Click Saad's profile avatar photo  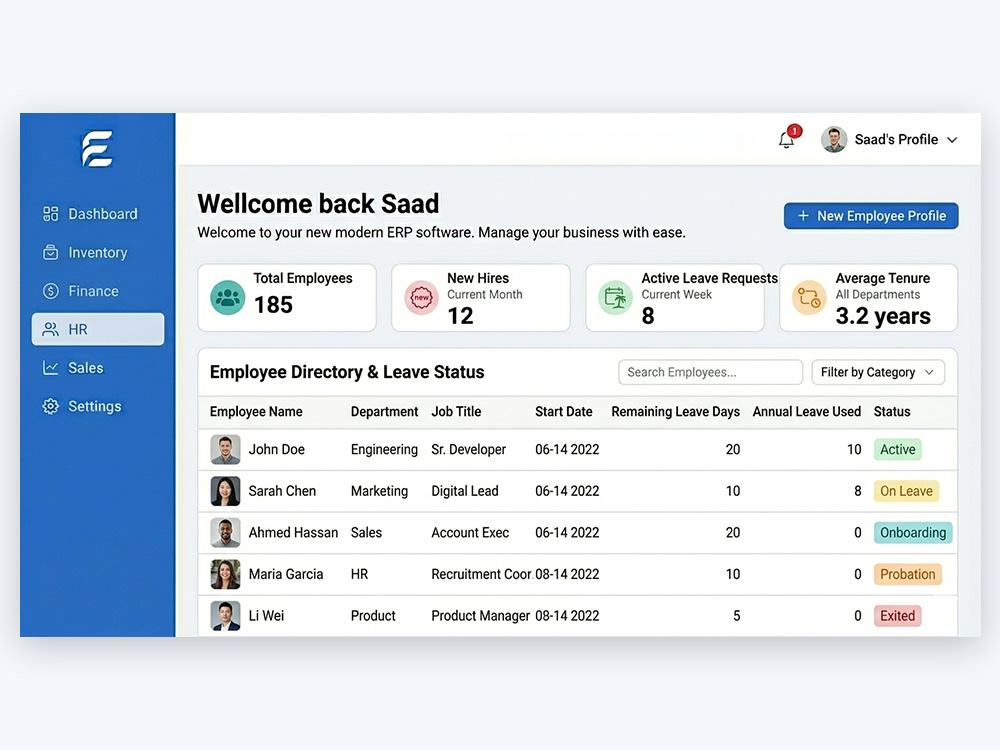tap(834, 140)
